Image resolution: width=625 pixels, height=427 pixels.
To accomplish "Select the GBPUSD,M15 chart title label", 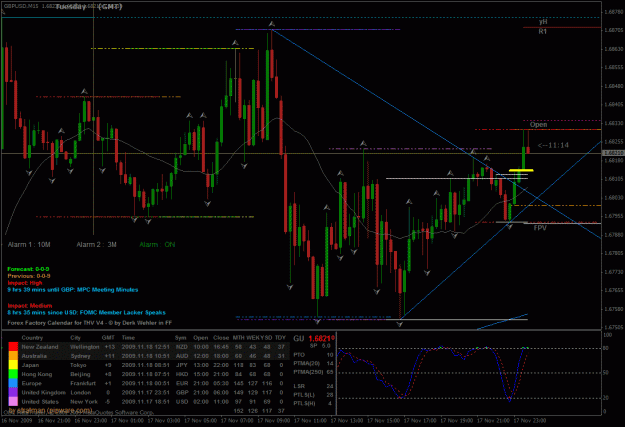I will point(21,6).
